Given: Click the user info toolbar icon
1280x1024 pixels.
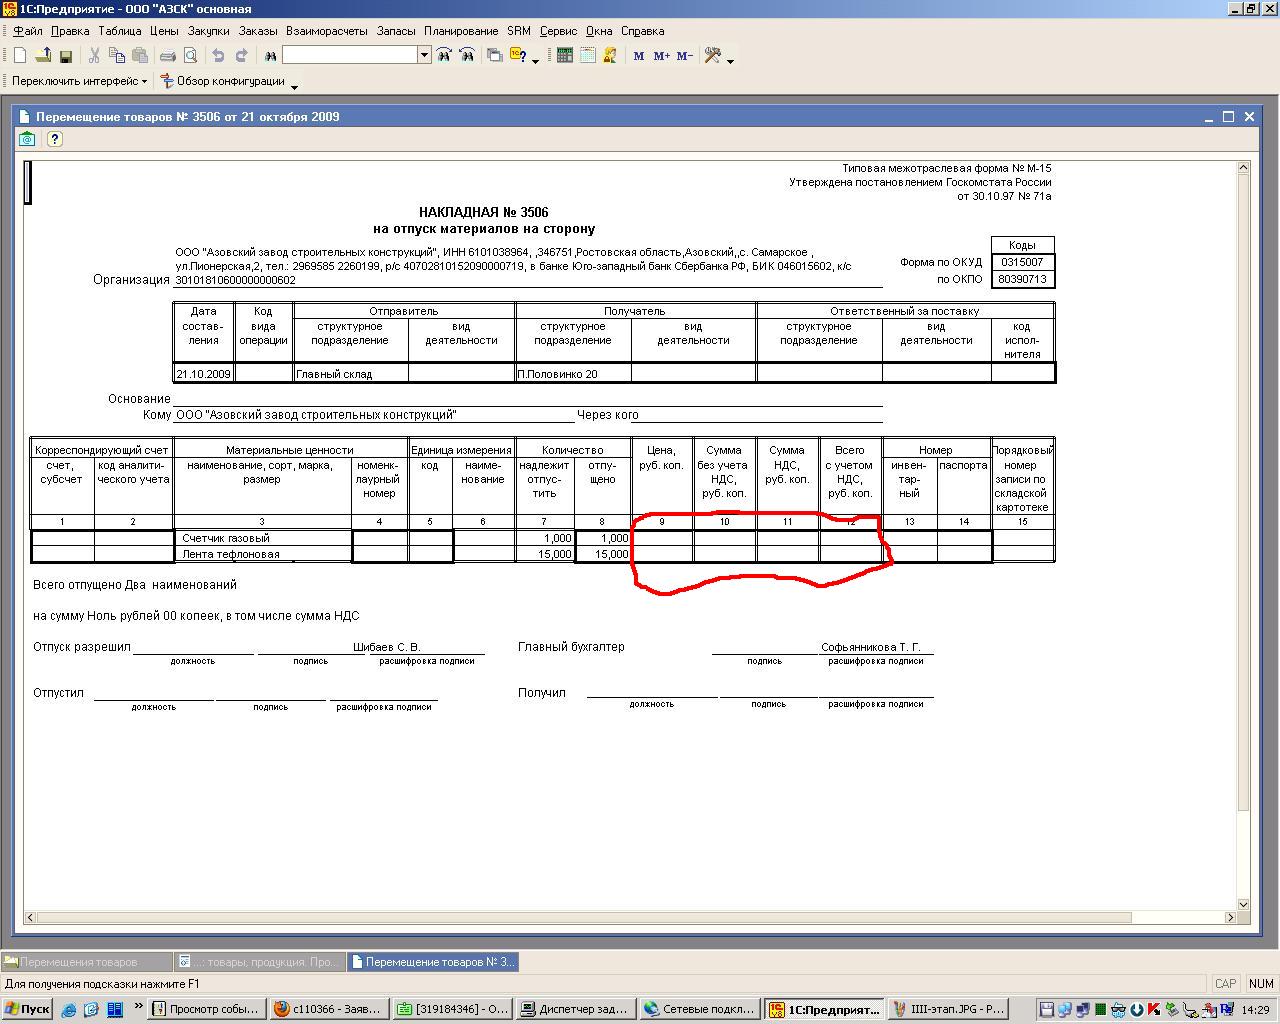Looking at the screenshot, I should coord(609,56).
